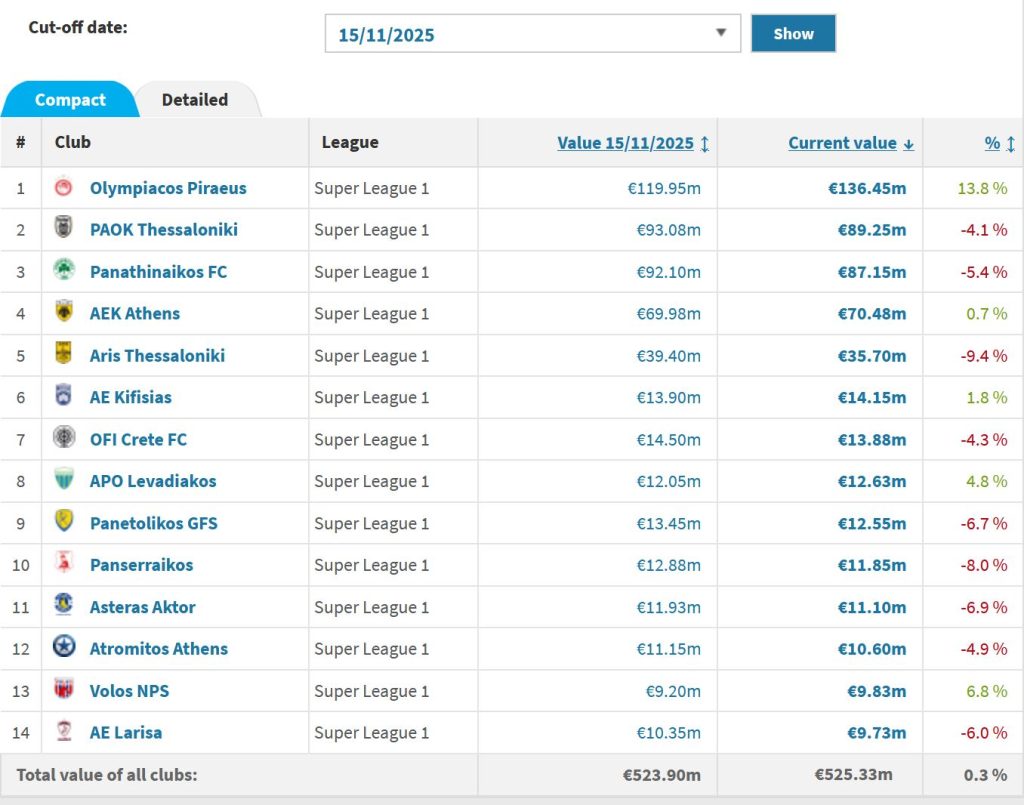1024x805 pixels.
Task: Open Aris Thessaloniki via its club badge
Action: (x=62, y=355)
